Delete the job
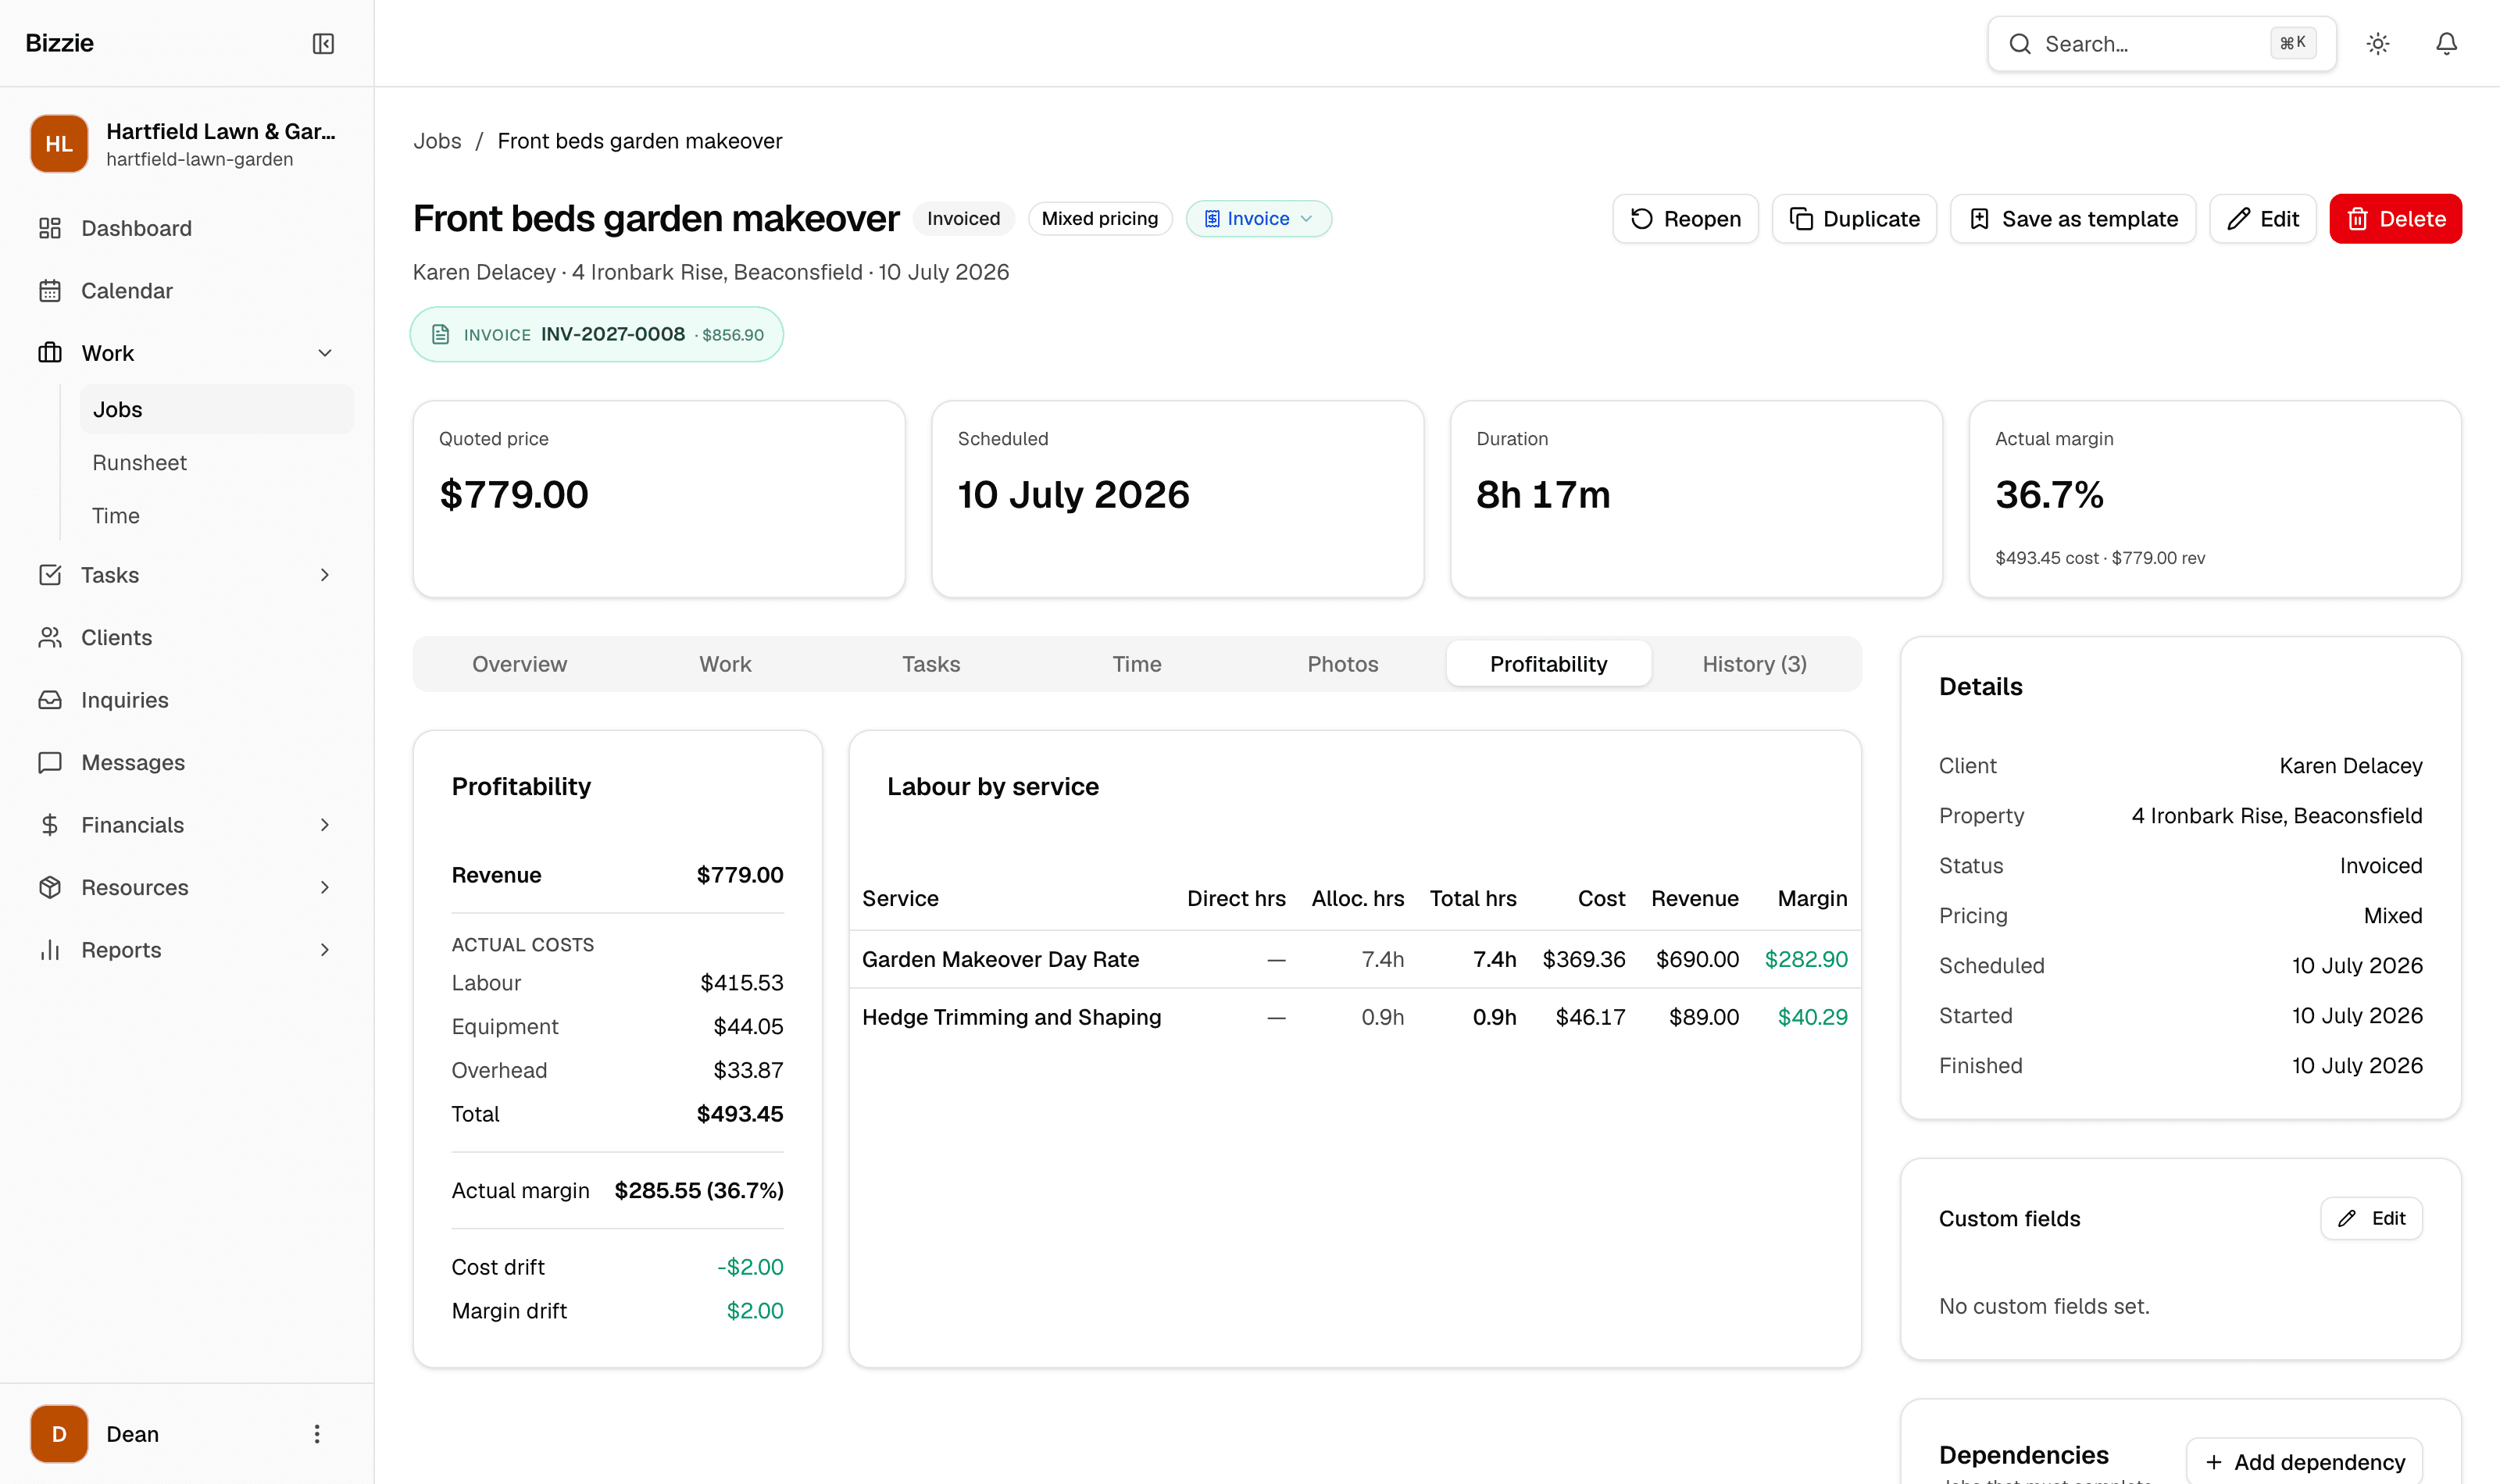Viewport: 2500px width, 1484px height. [2396, 219]
